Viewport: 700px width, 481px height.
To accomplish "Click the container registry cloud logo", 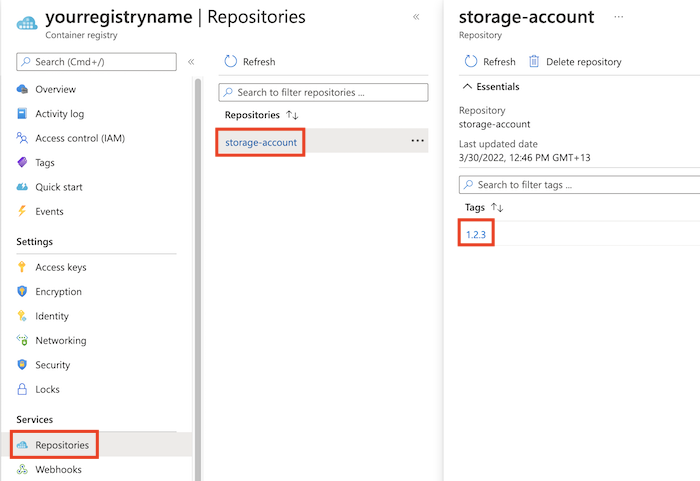I will coord(27,22).
